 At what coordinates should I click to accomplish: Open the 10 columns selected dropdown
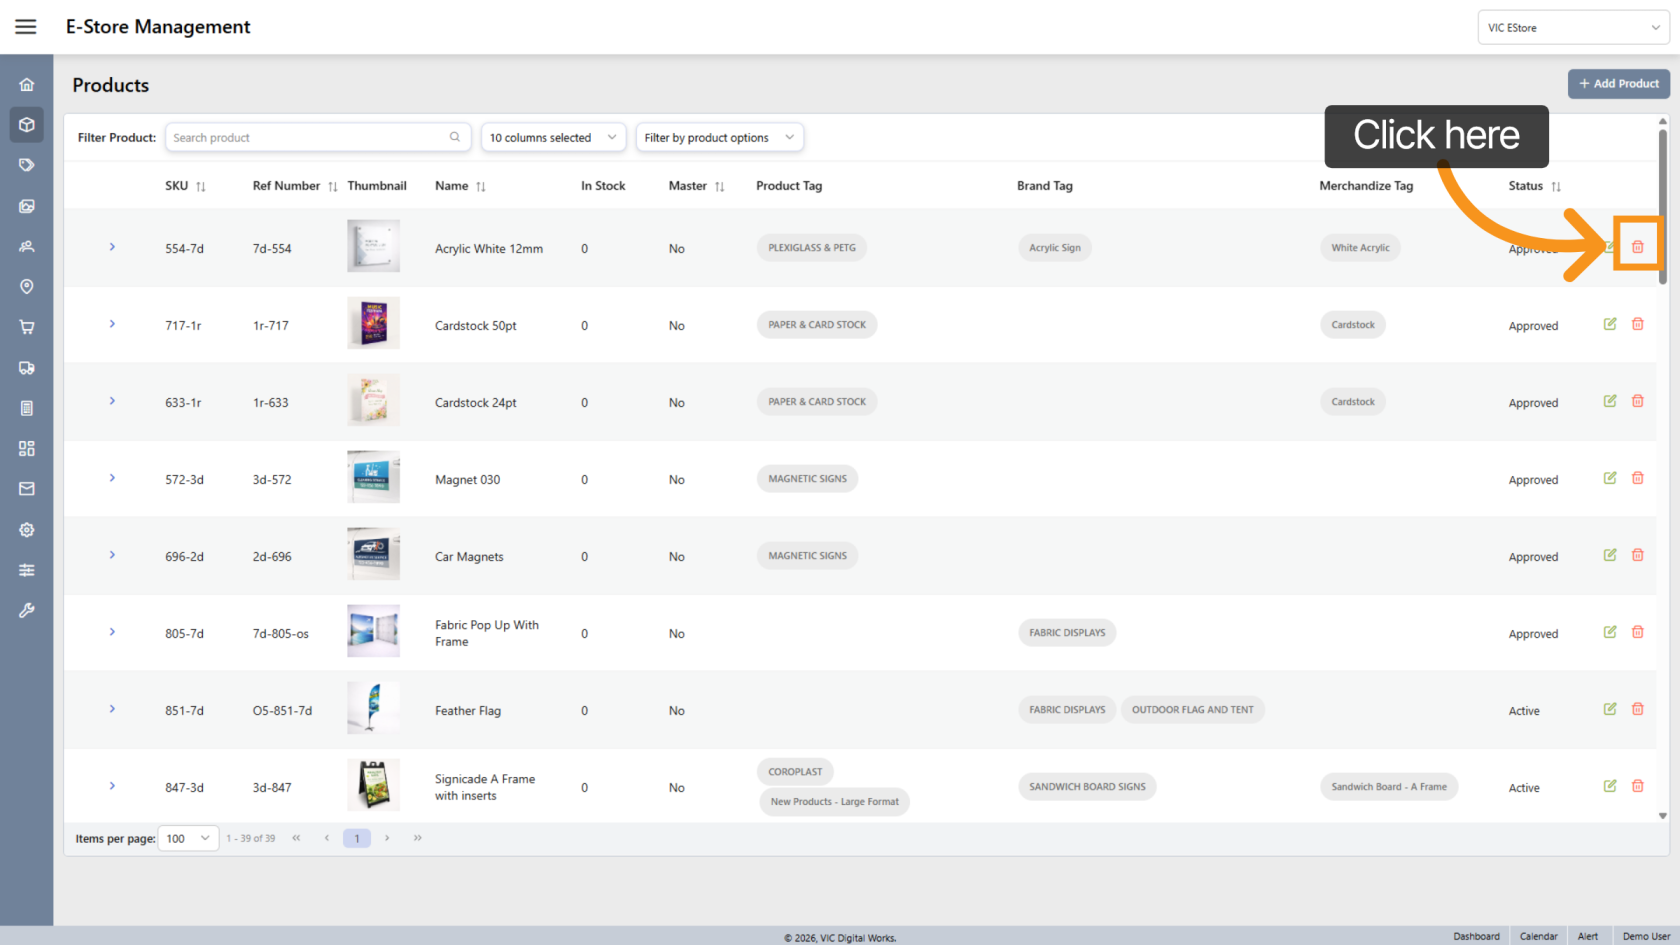[x=553, y=138]
